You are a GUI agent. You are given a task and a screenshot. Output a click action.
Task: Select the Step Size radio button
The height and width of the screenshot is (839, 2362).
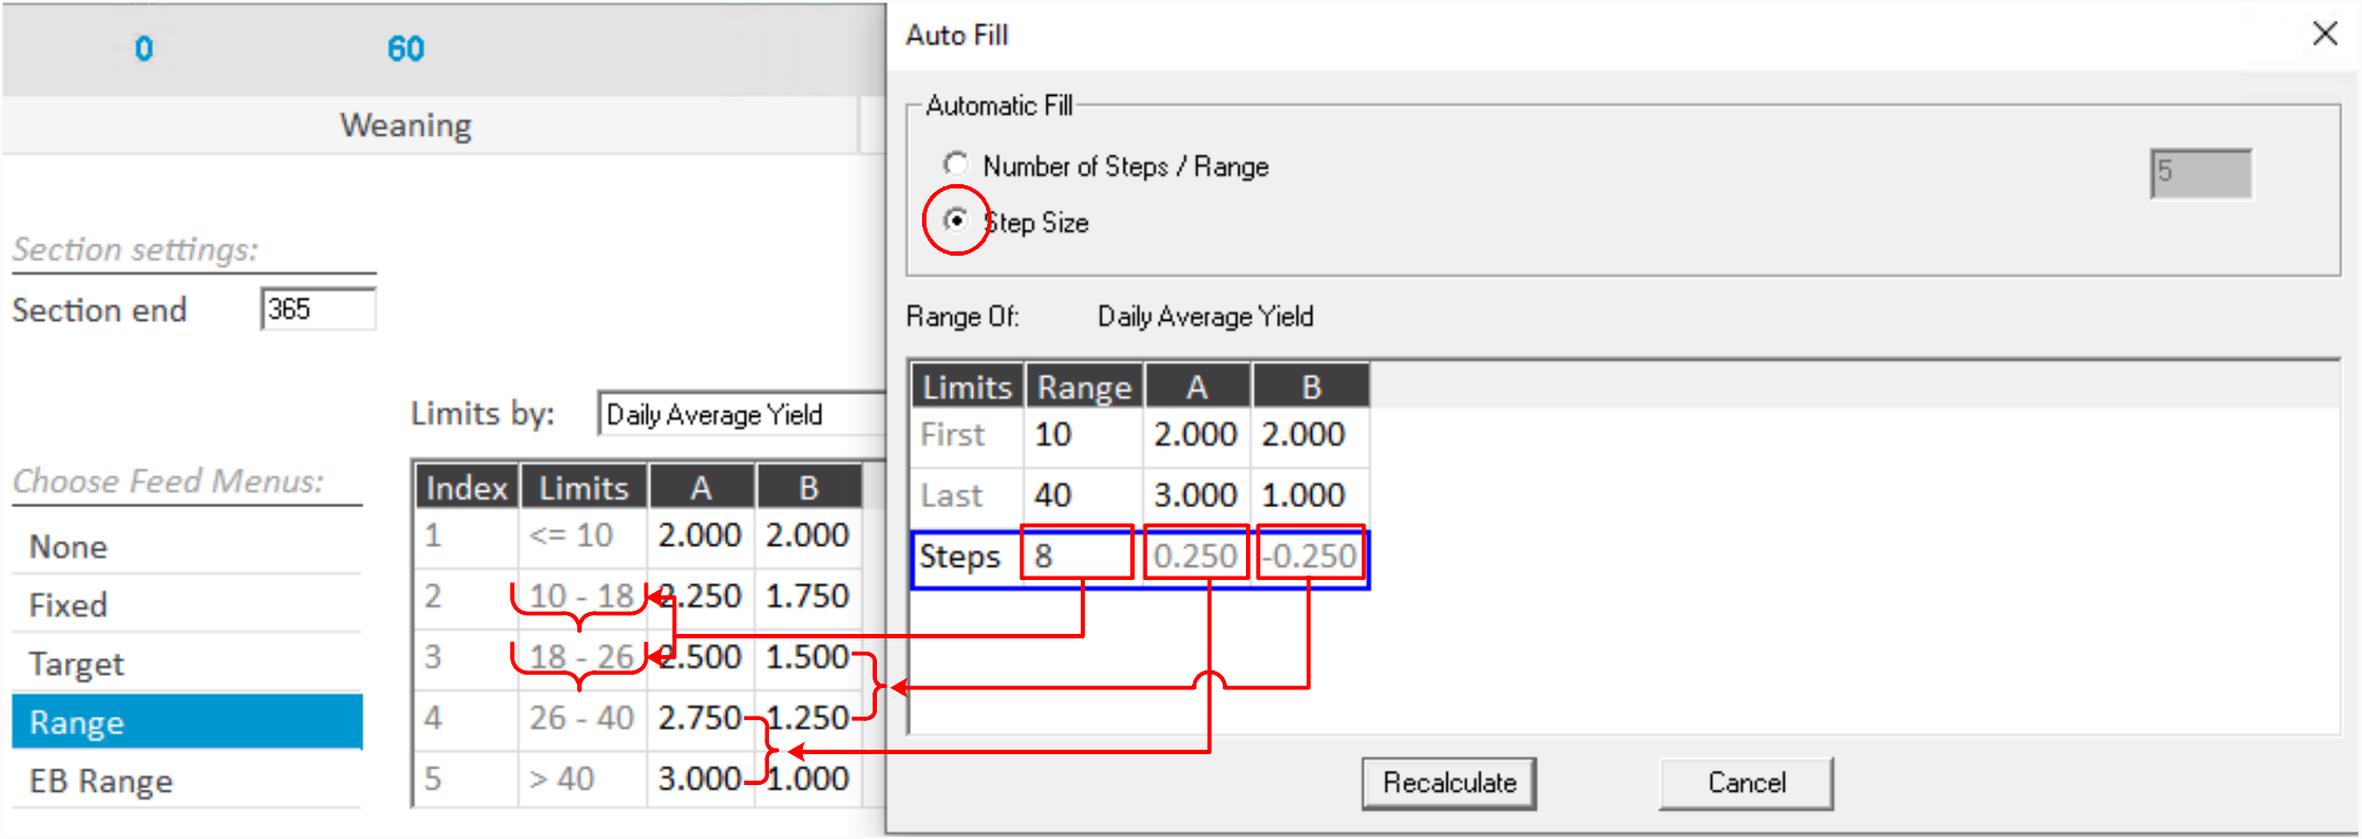click(x=956, y=221)
